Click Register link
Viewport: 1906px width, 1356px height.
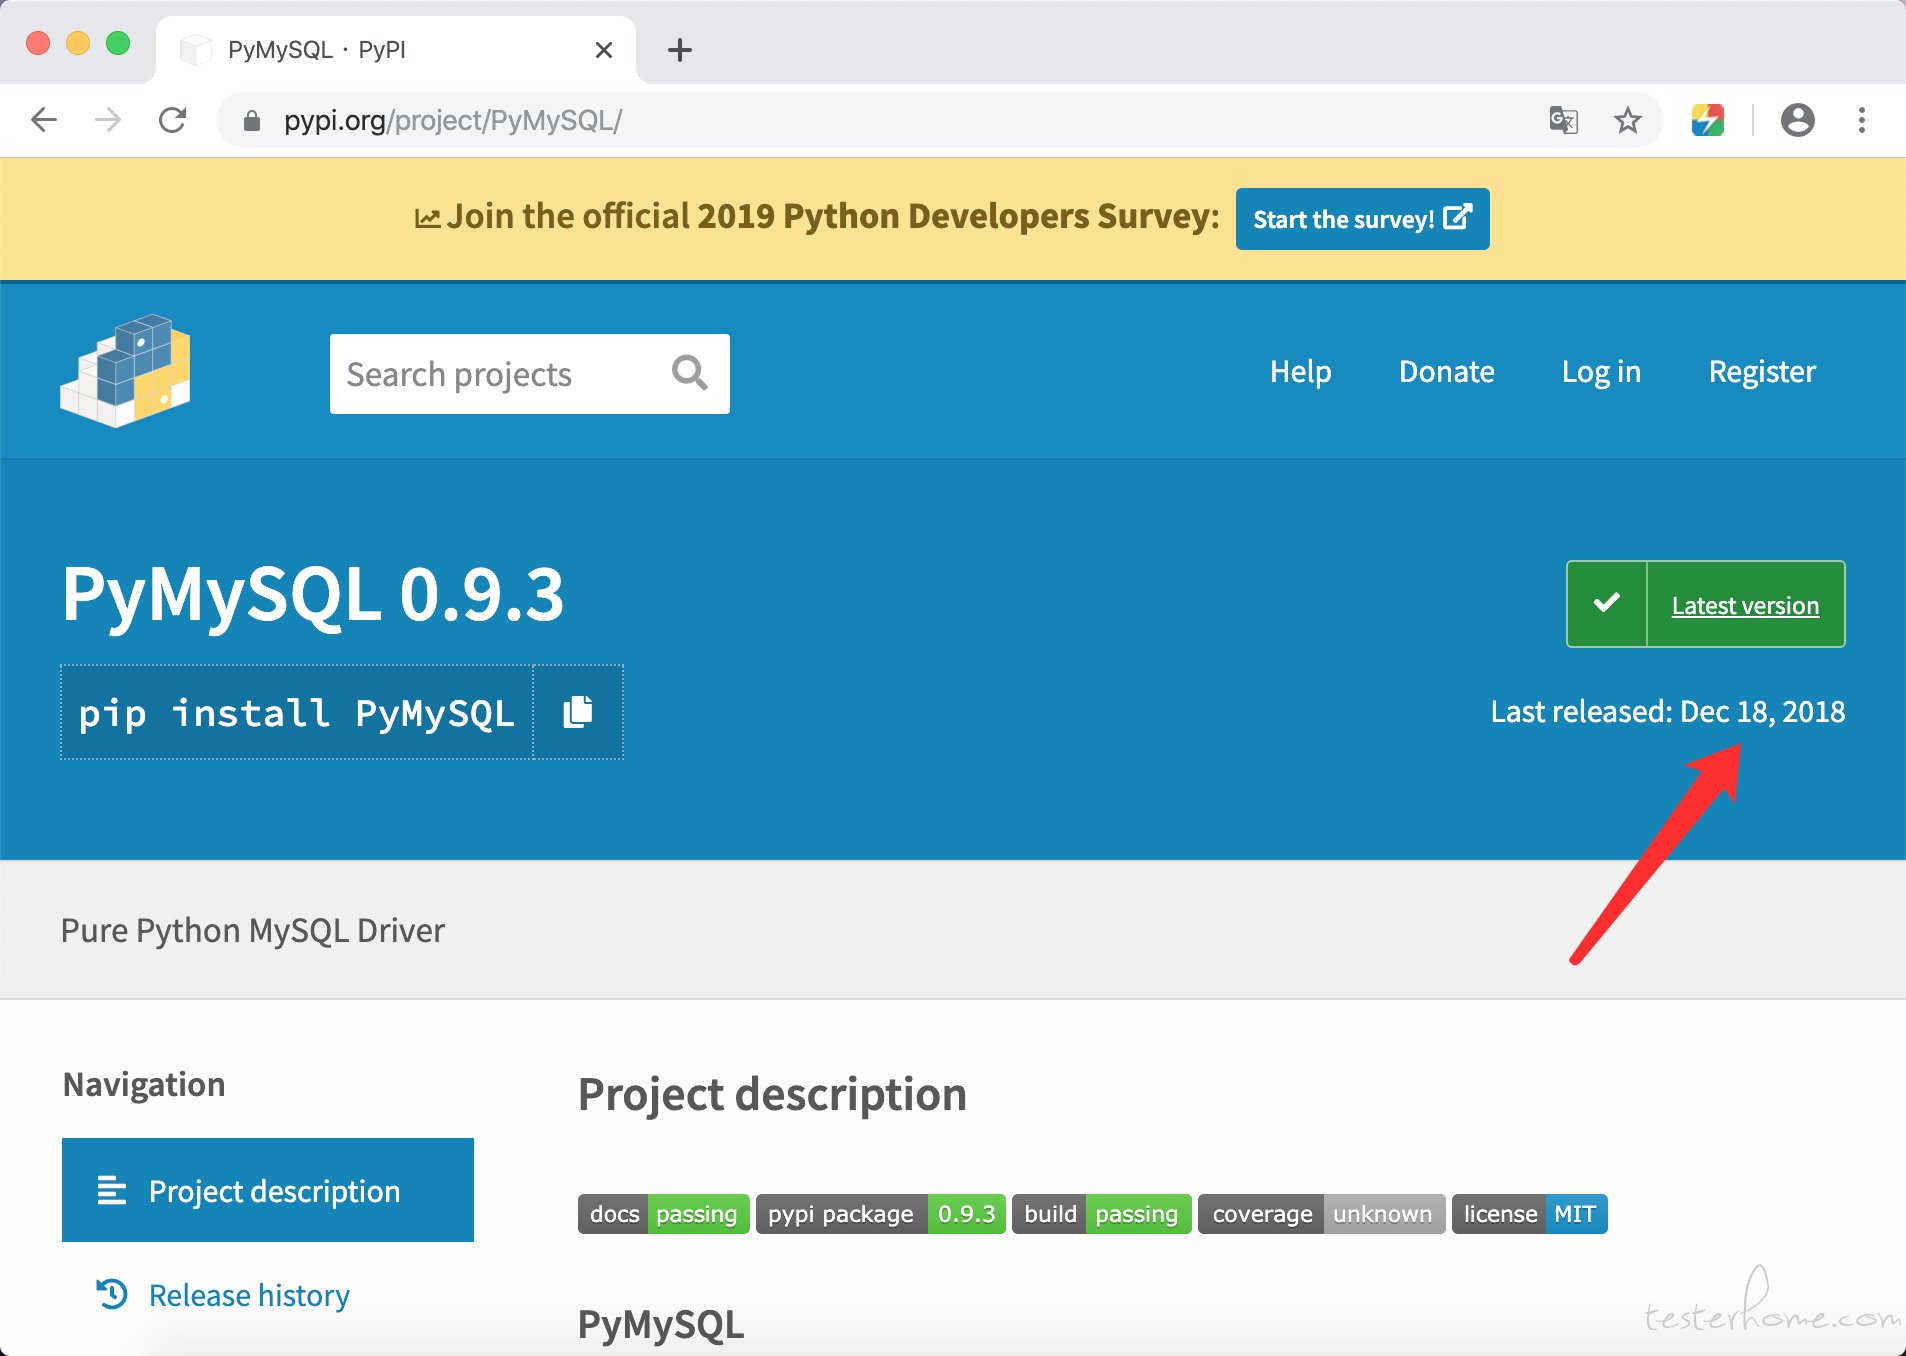1762,372
